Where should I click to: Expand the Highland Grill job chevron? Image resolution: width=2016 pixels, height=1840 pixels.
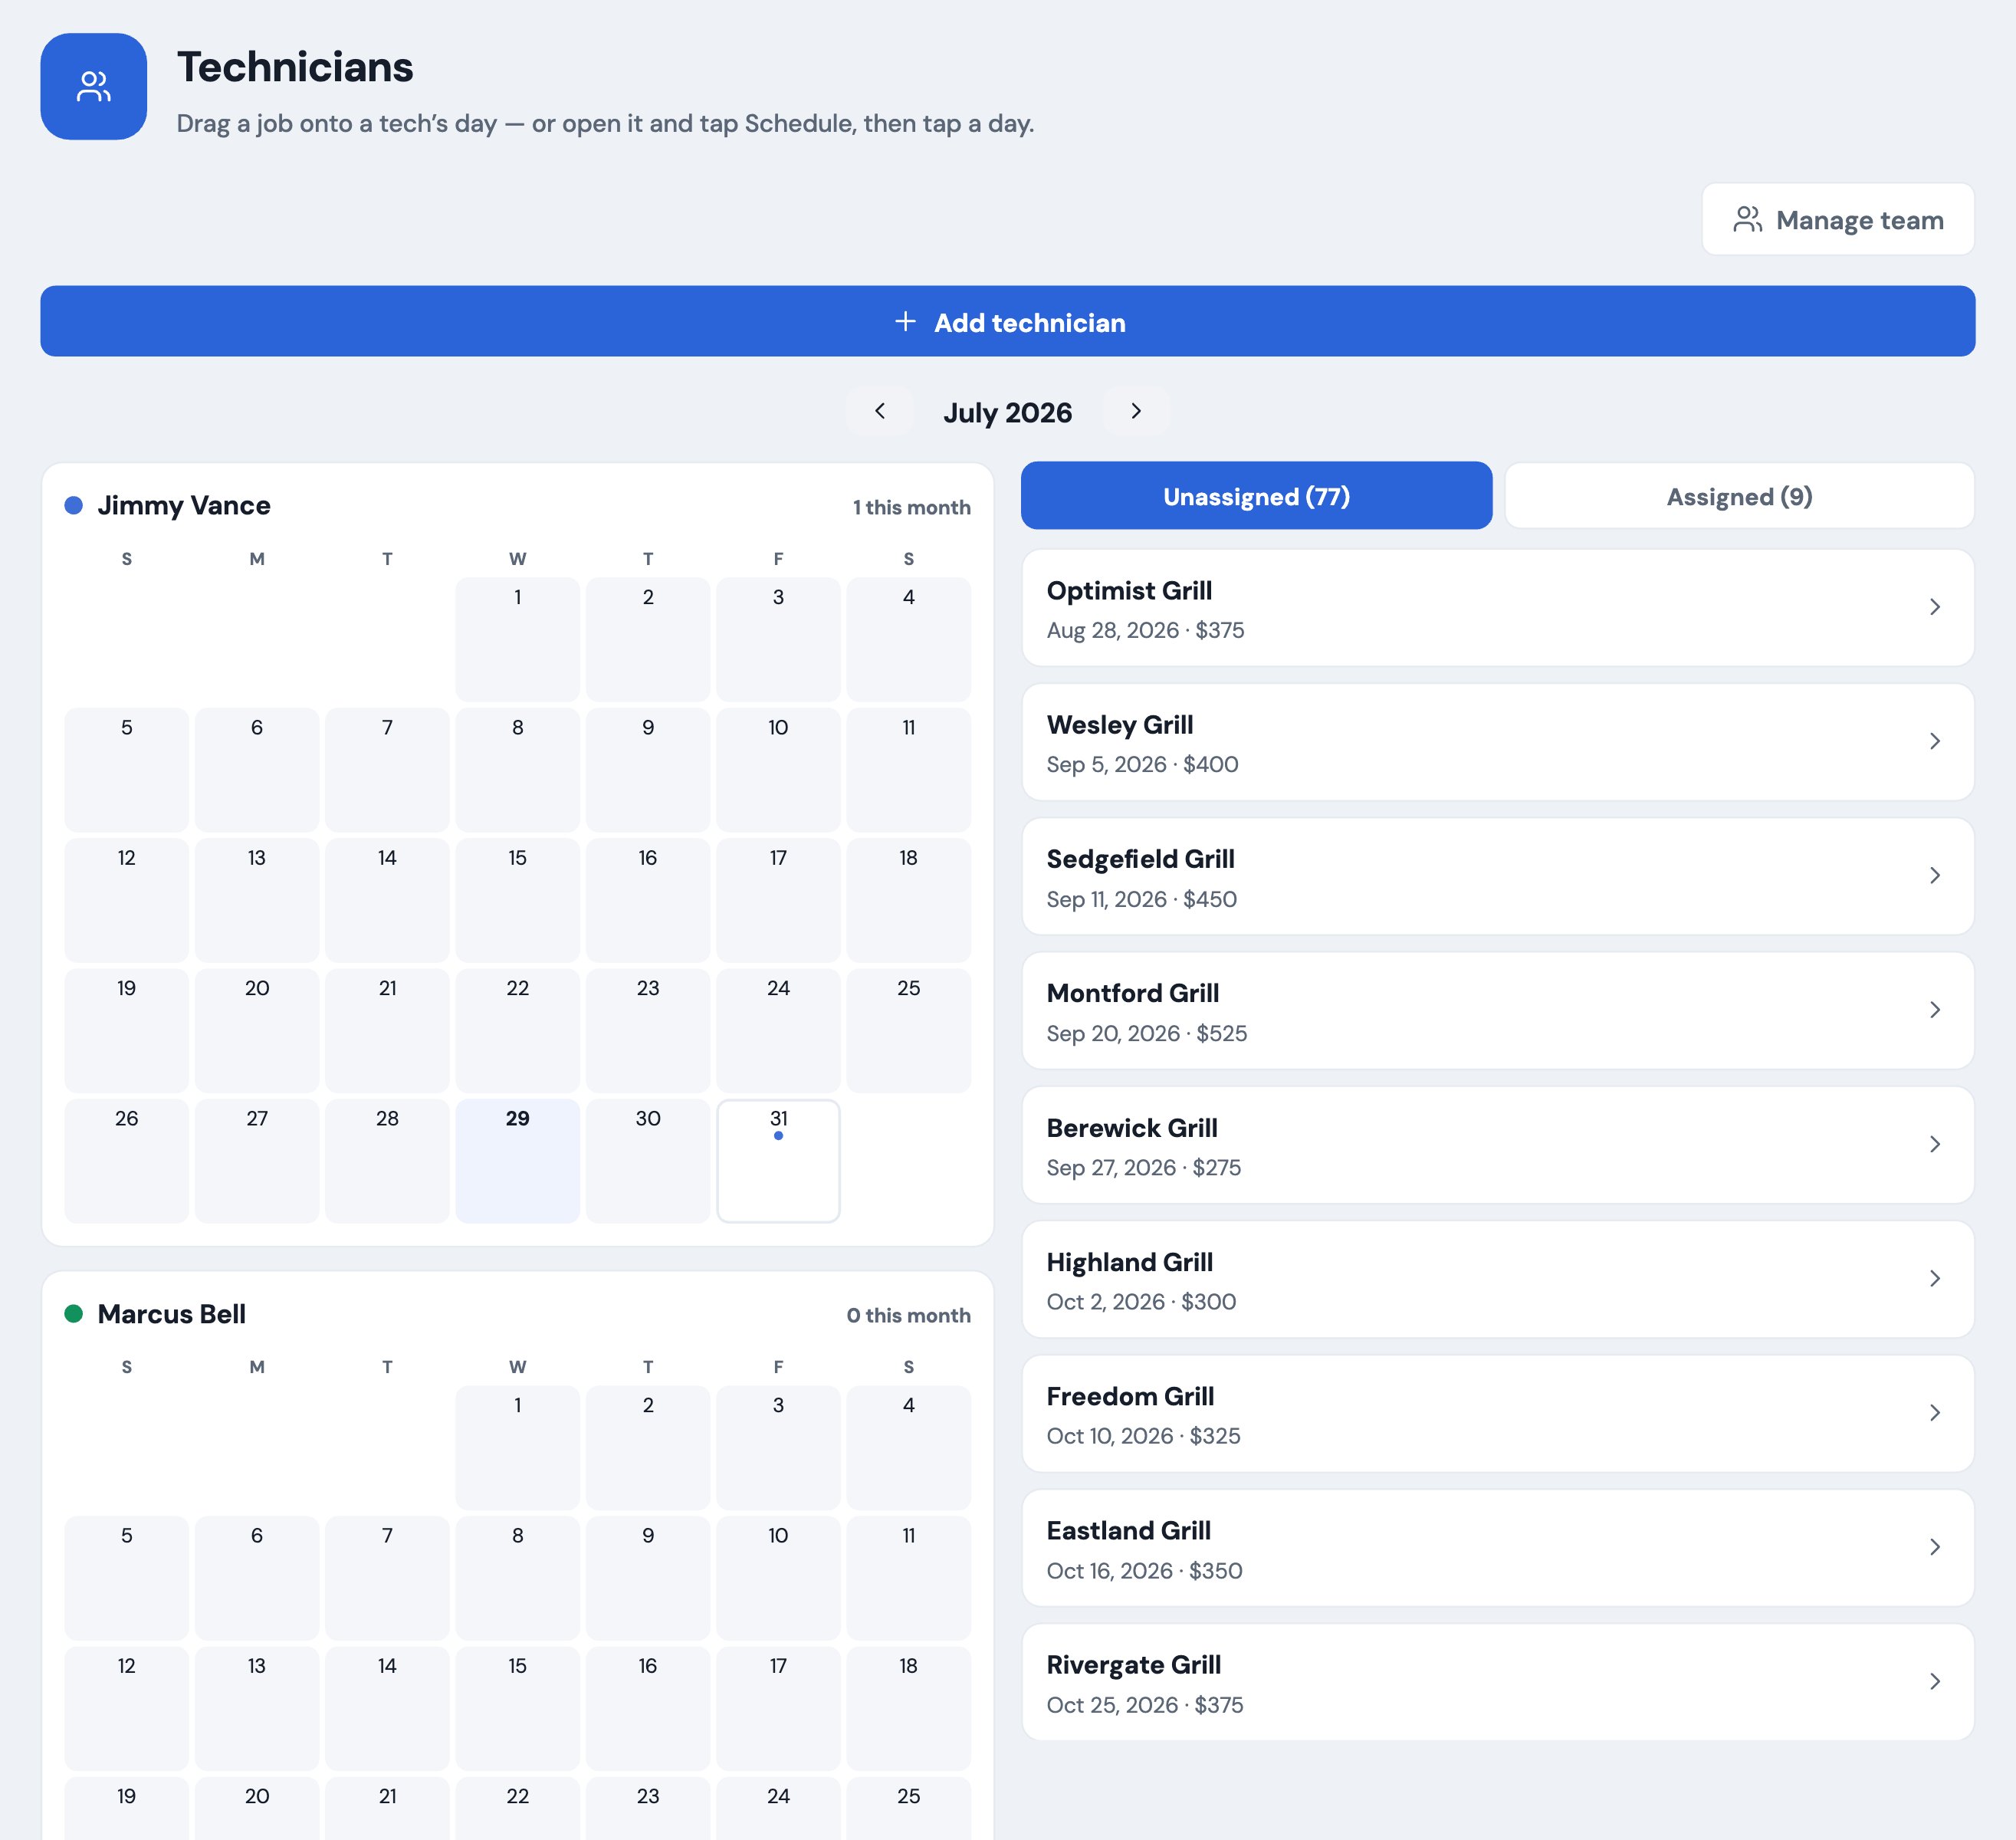pos(1935,1278)
